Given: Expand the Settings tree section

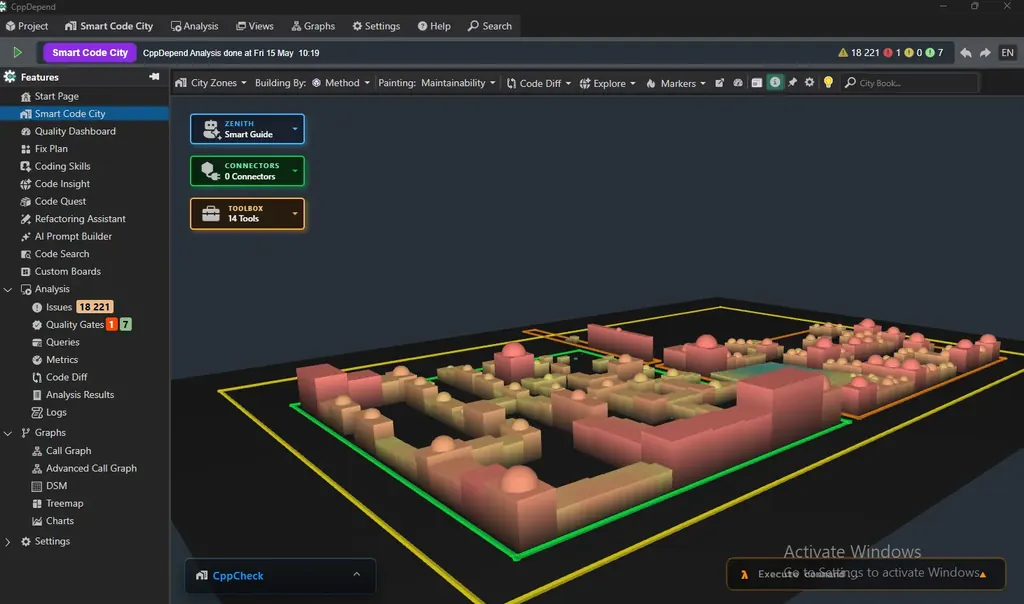Looking at the screenshot, I should (8, 541).
